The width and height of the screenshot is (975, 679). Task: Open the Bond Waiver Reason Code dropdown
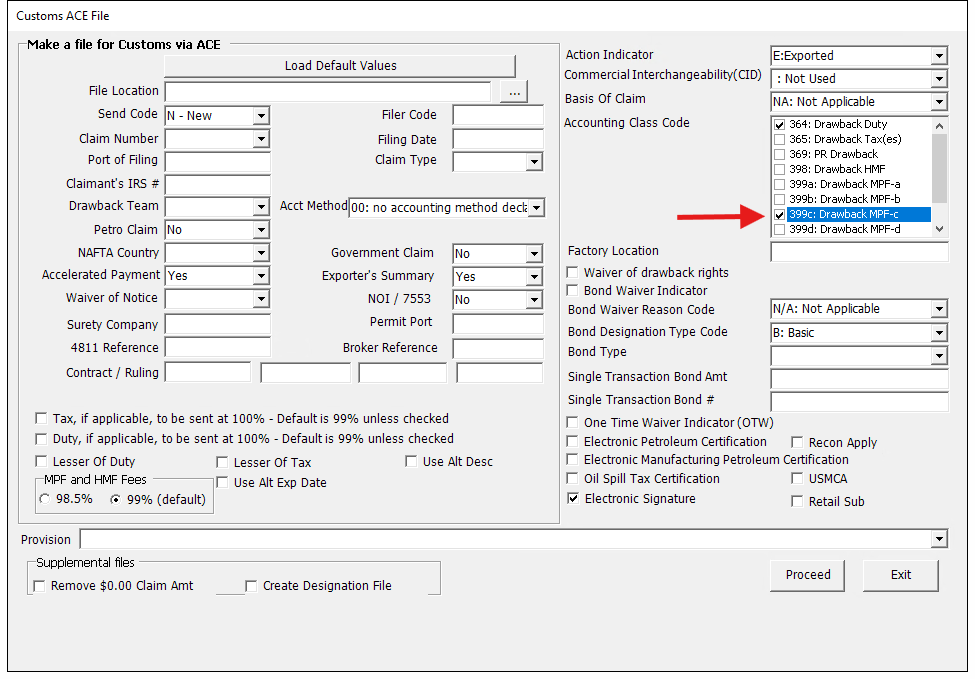tap(940, 309)
